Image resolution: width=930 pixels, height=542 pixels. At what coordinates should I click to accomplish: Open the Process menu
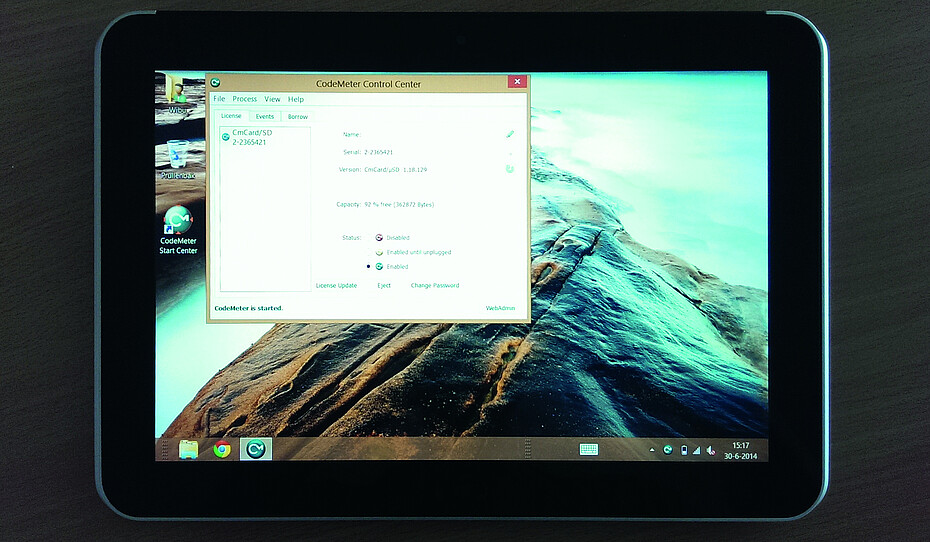(x=244, y=99)
